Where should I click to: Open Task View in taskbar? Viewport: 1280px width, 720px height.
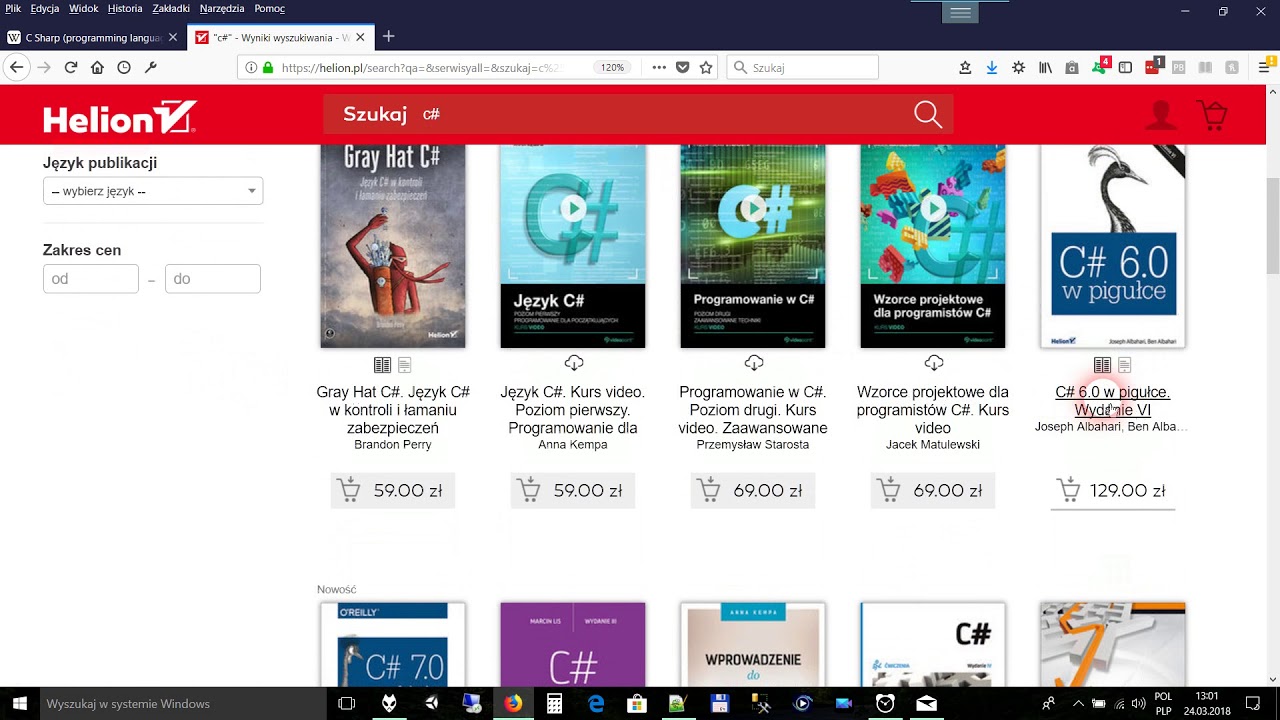coord(346,703)
